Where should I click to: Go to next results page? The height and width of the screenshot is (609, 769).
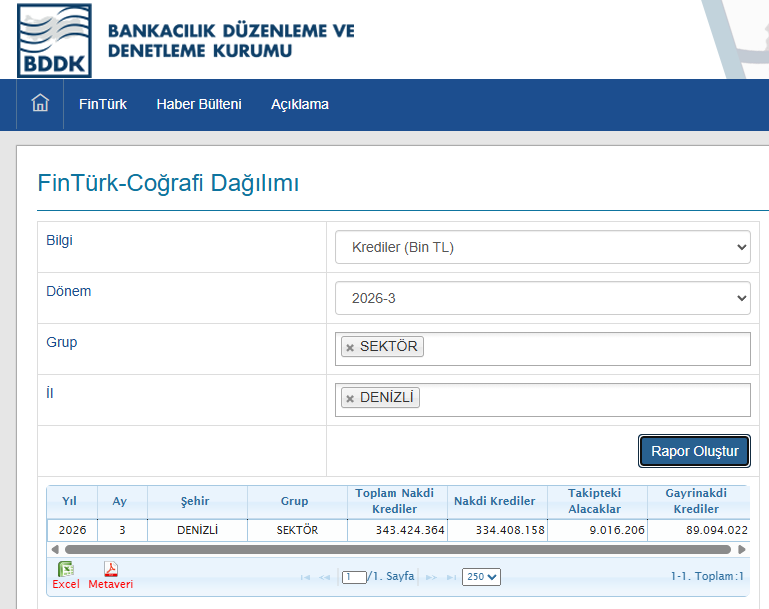(431, 577)
